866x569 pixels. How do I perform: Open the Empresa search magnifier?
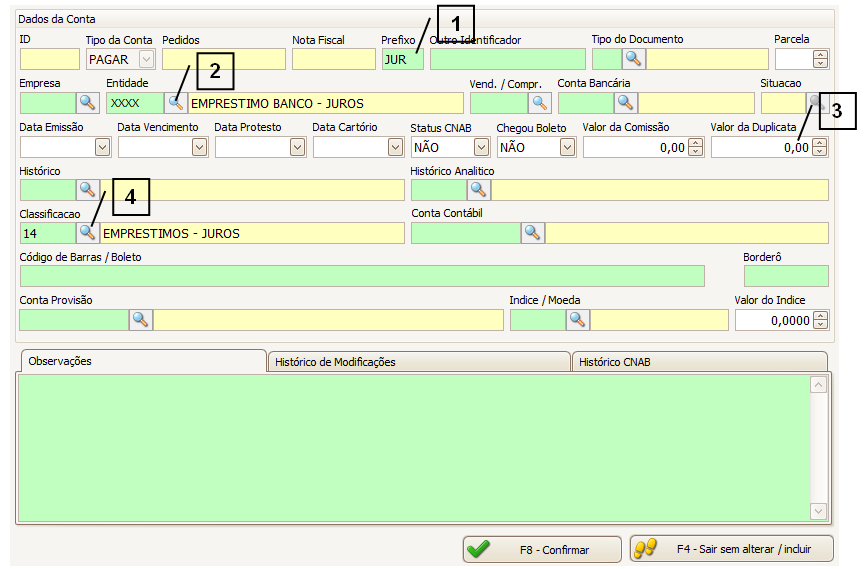click(x=87, y=103)
